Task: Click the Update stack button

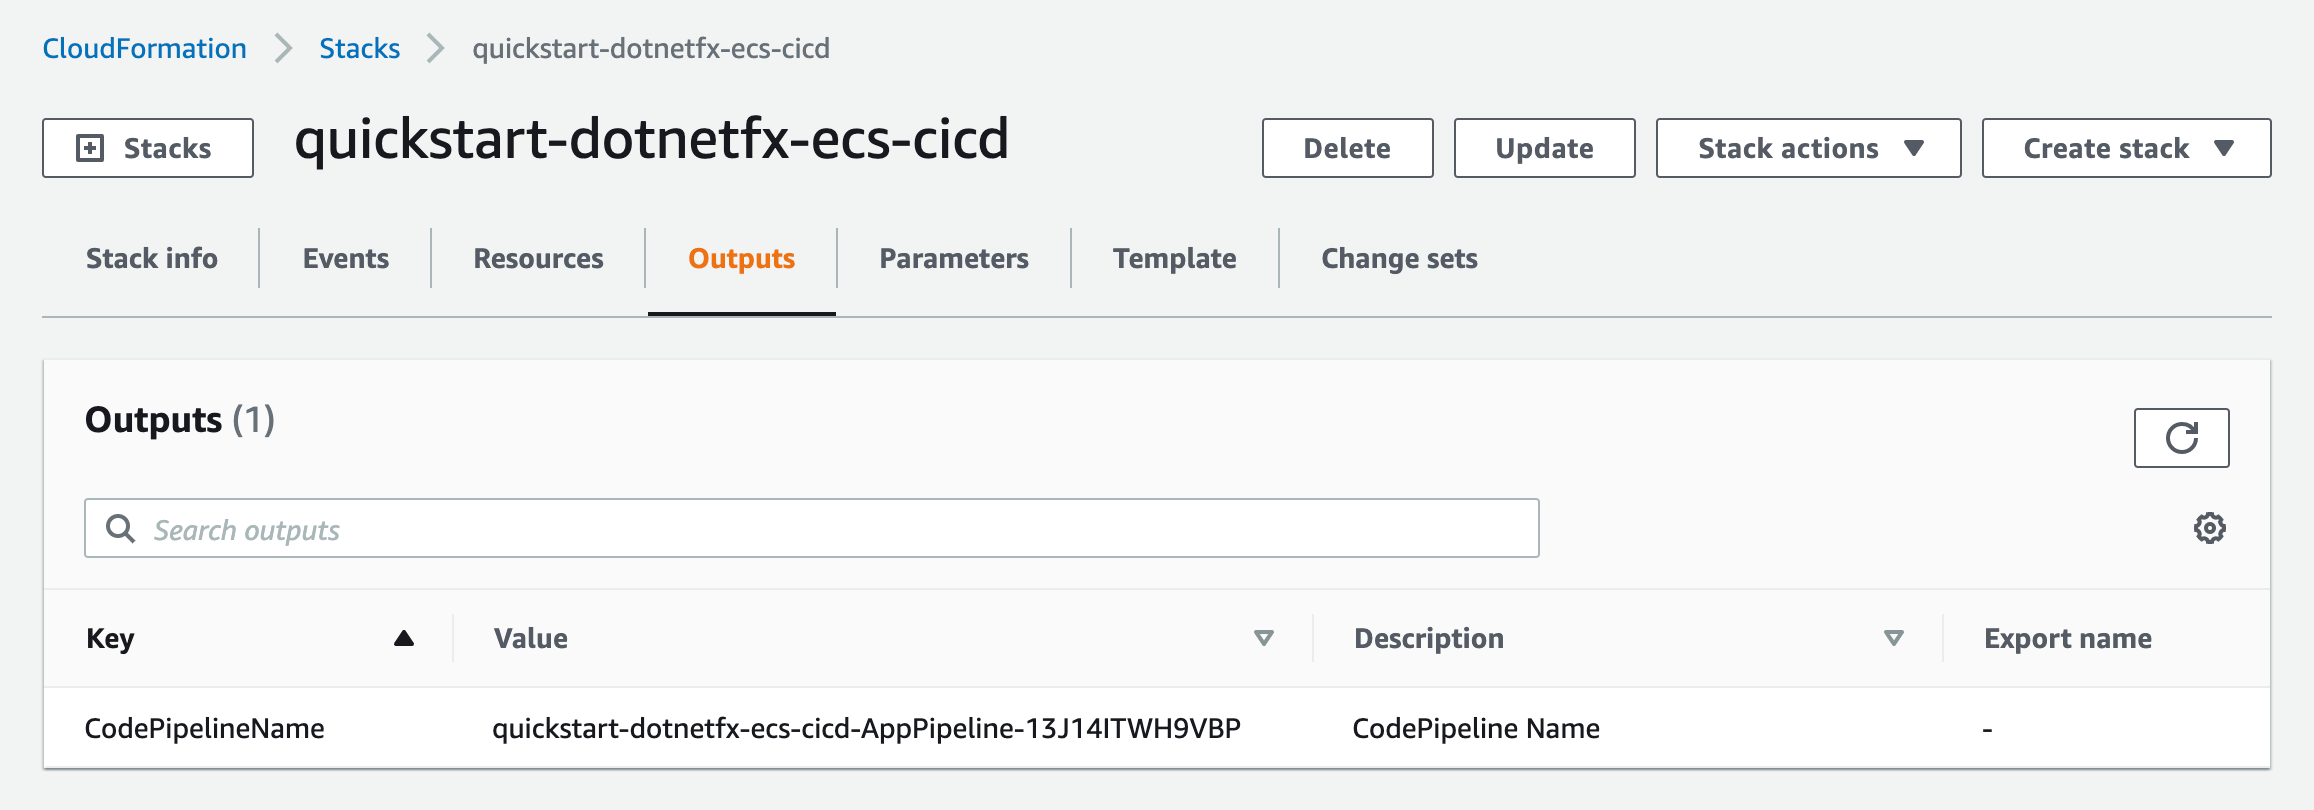Action: pyautogui.click(x=1544, y=148)
